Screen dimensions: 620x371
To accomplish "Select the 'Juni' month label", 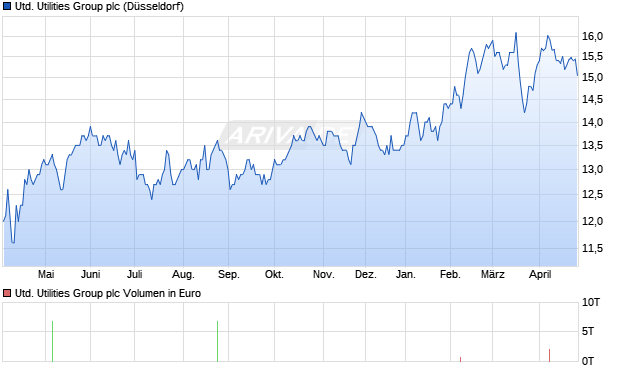I will pyautogui.click(x=91, y=274).
